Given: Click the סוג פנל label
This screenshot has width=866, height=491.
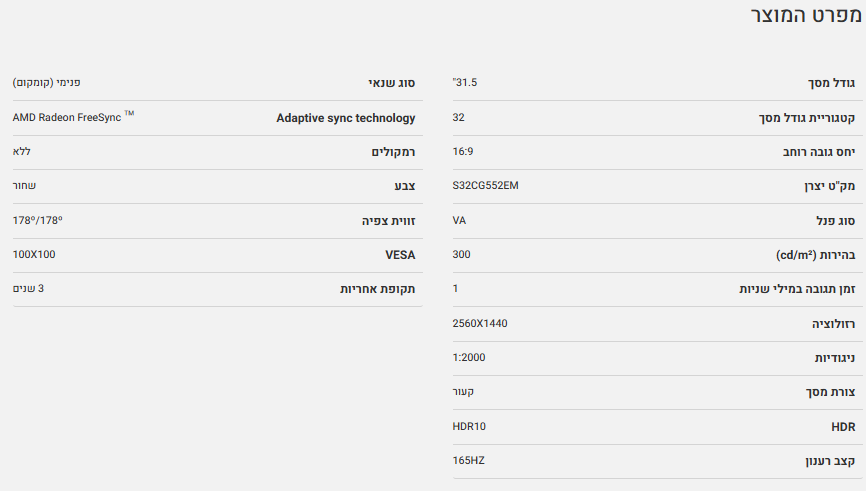Looking at the screenshot, I should coord(835,221).
